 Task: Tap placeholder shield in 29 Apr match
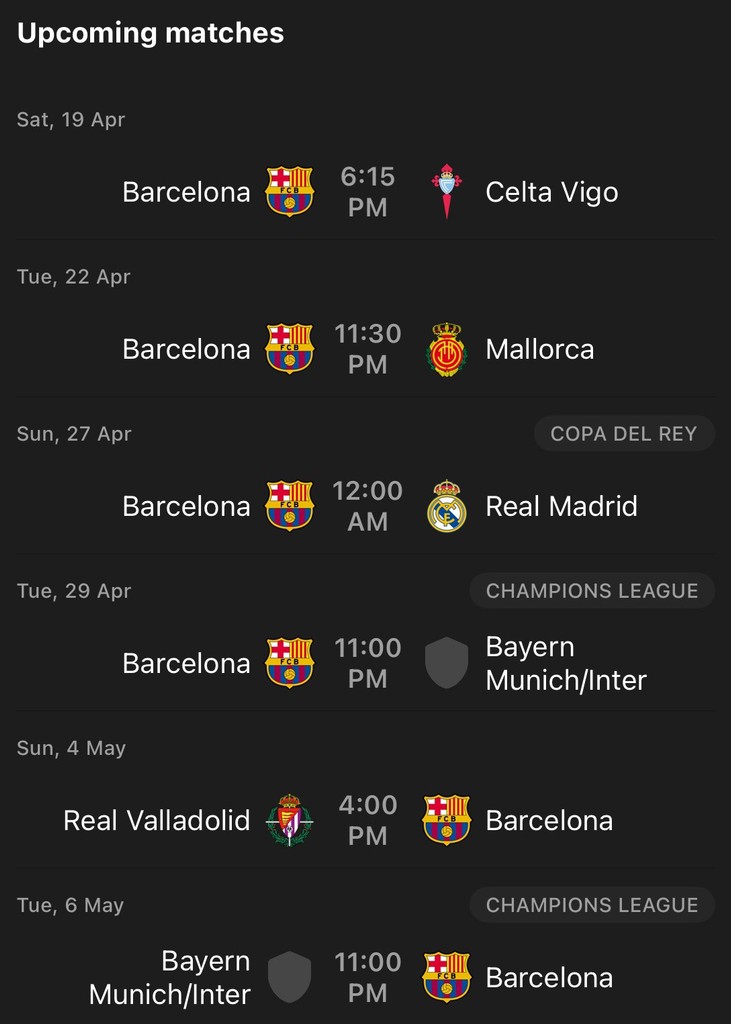[x=447, y=663]
